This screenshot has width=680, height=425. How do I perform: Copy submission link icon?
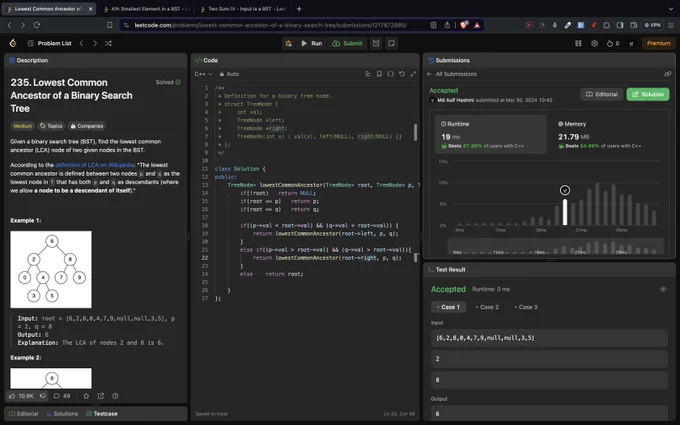tap(667, 74)
